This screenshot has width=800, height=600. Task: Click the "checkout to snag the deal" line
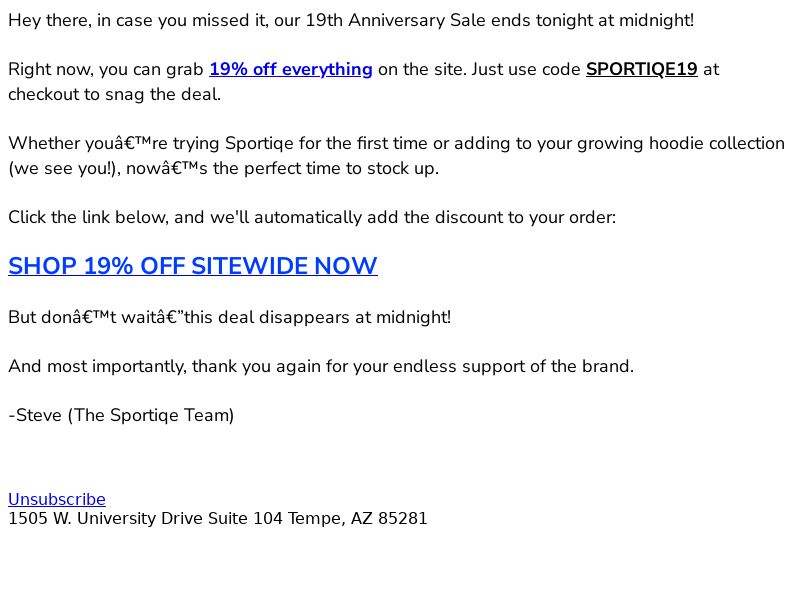tap(114, 94)
